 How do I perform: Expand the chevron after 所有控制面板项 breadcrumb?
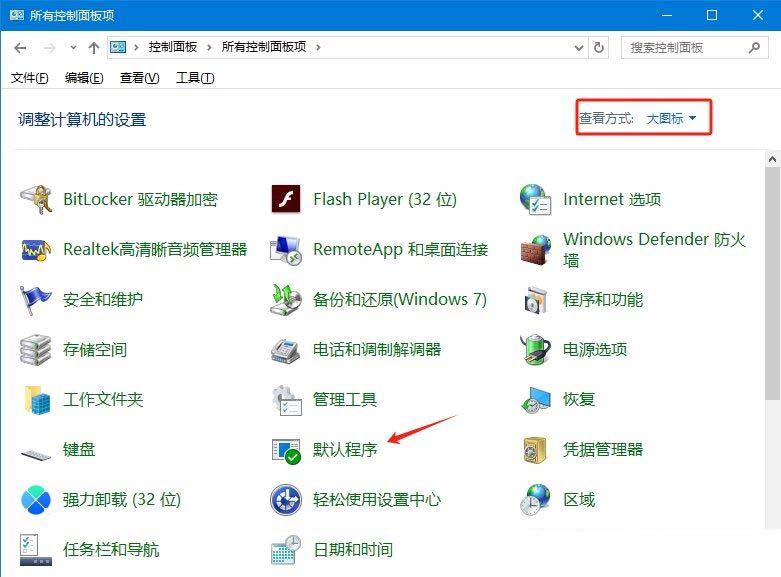(318, 47)
